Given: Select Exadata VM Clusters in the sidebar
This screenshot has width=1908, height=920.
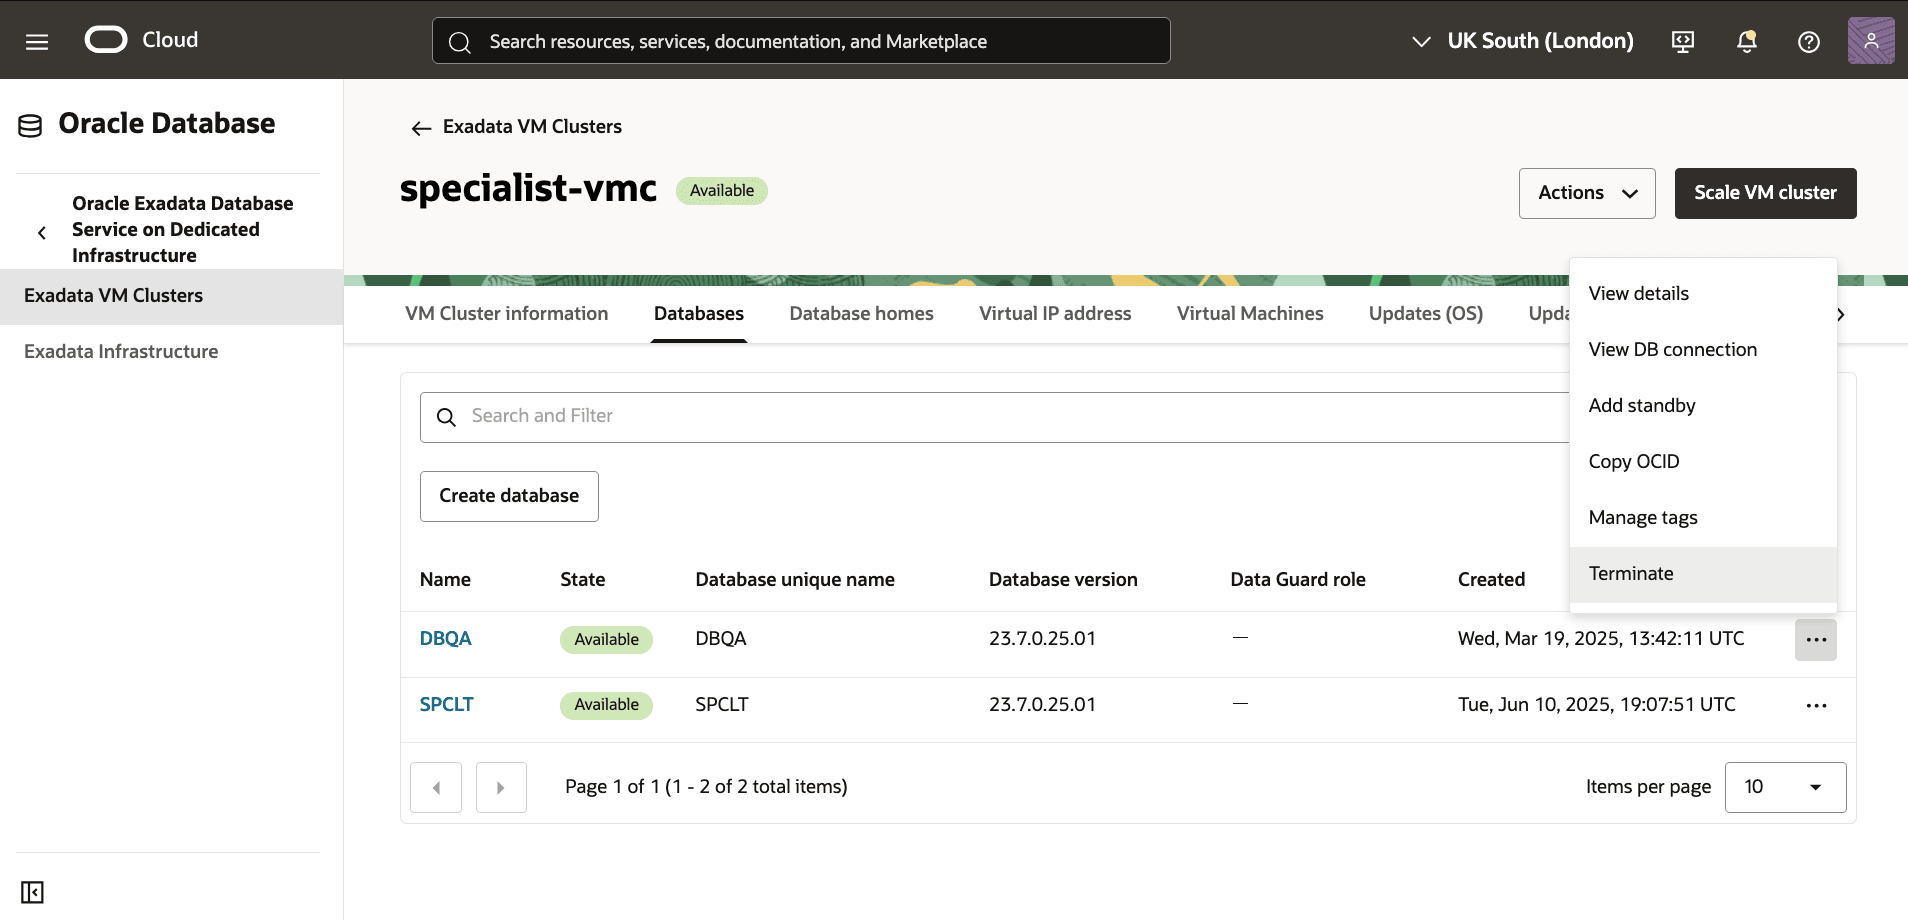Looking at the screenshot, I should 171,296.
